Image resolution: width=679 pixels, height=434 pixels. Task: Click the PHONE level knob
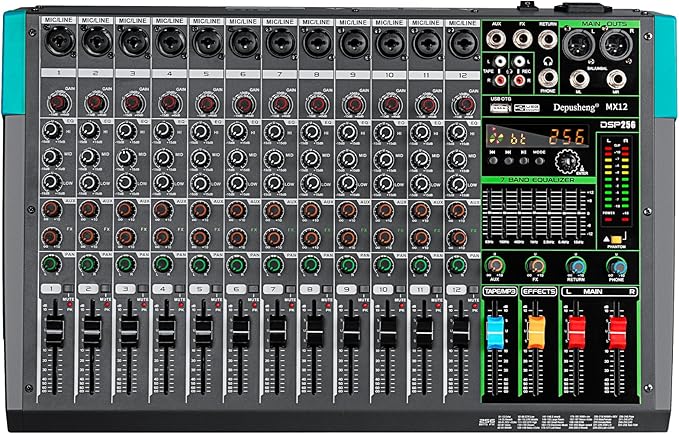pyautogui.click(x=616, y=265)
